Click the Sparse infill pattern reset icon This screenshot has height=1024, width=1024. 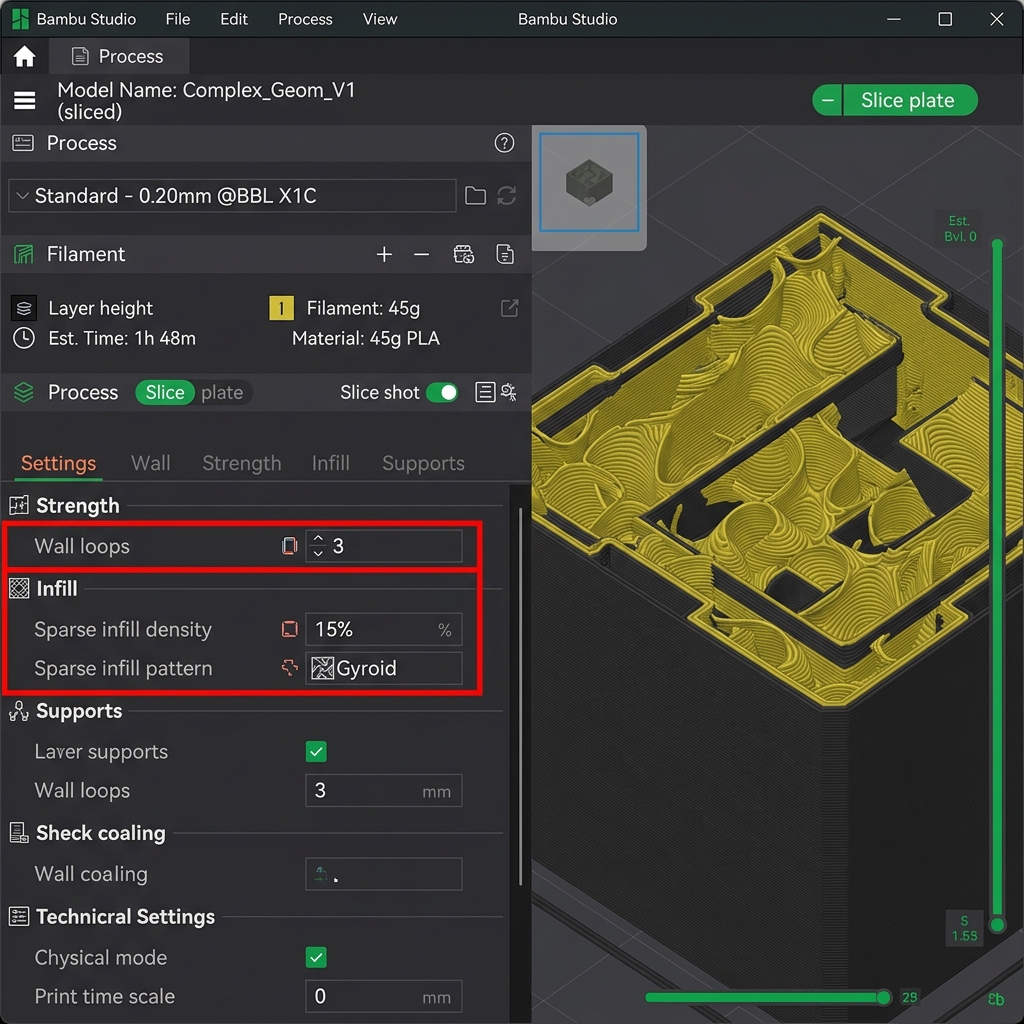pyautogui.click(x=289, y=668)
